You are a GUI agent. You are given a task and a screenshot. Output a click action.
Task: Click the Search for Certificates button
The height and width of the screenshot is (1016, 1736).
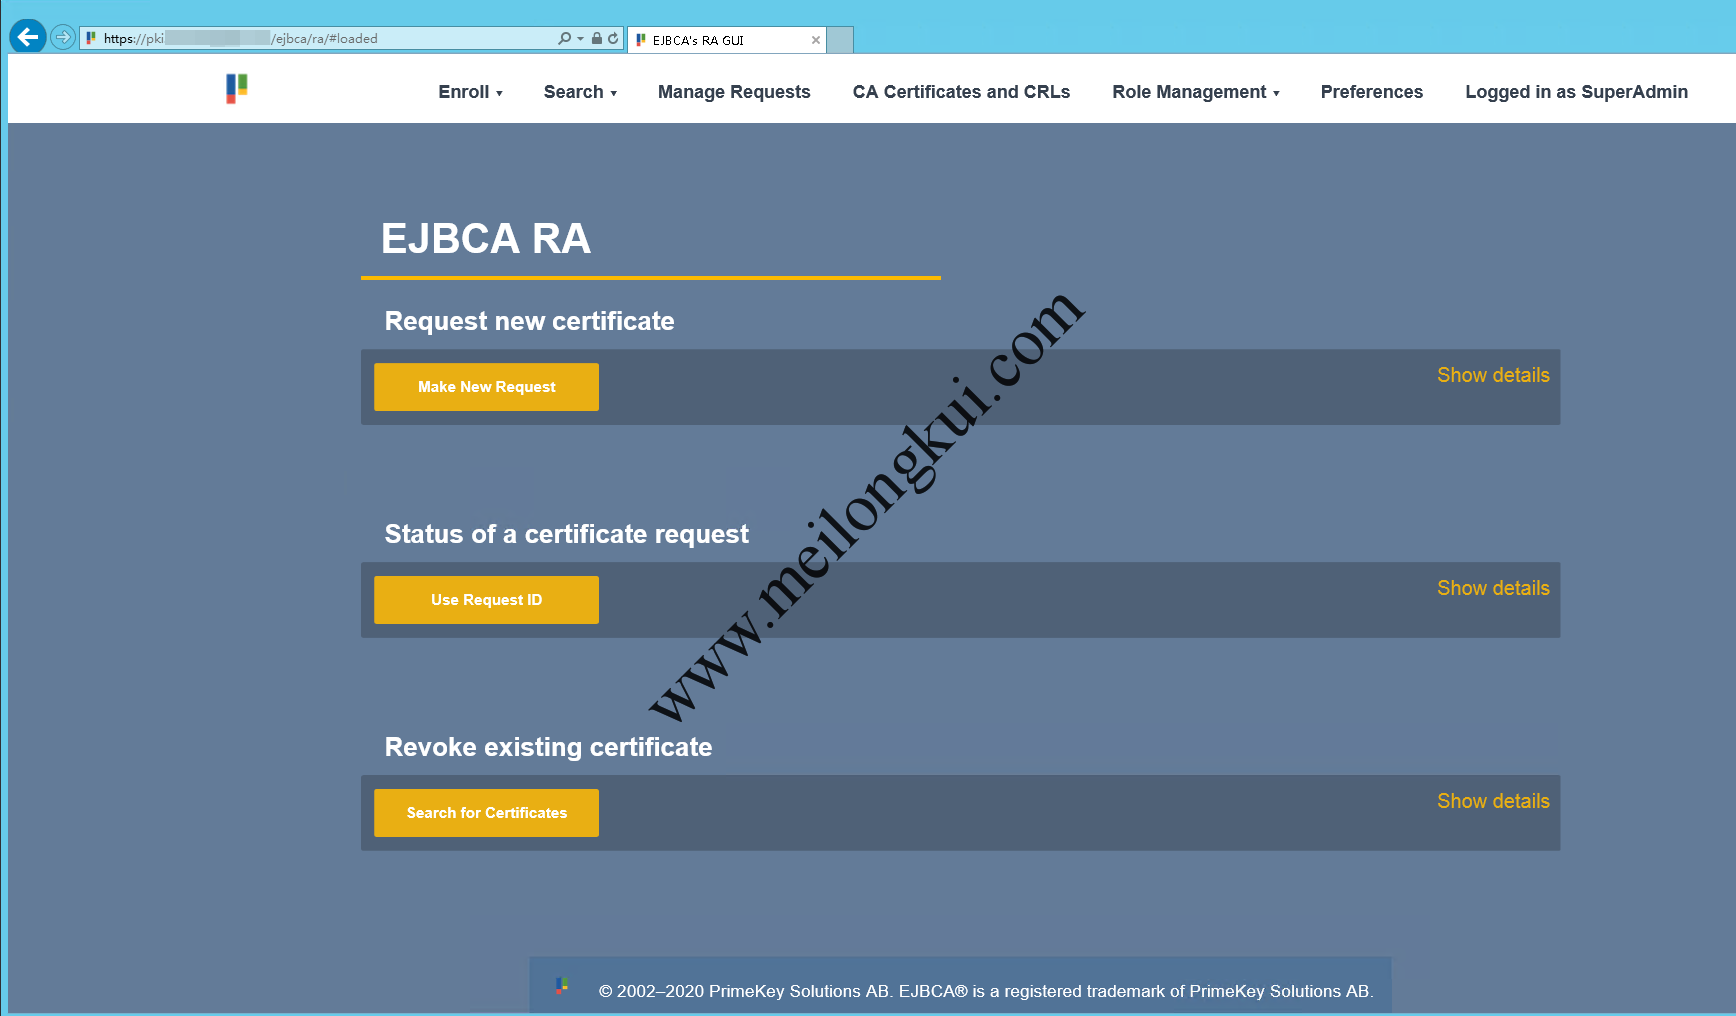point(486,813)
